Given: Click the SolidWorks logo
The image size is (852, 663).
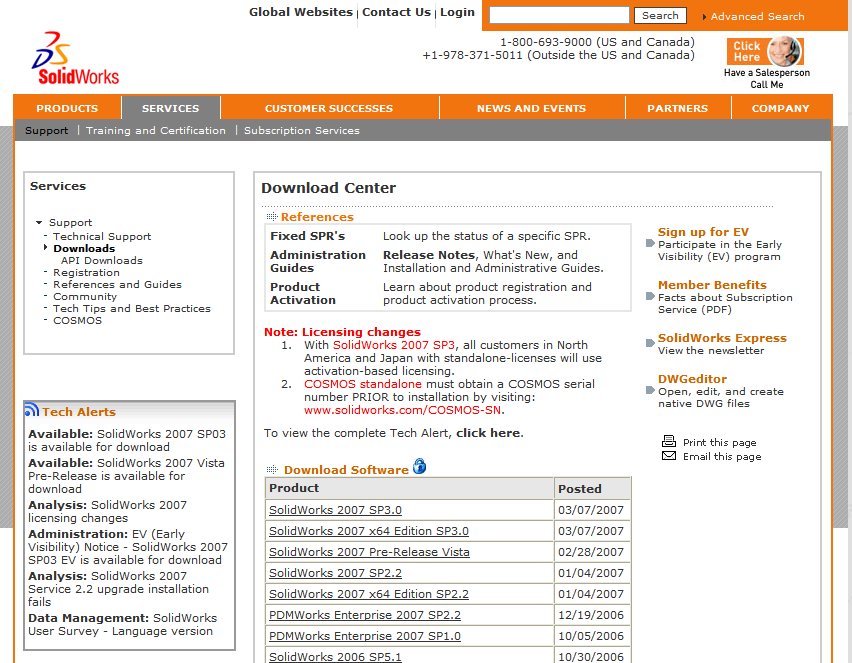Looking at the screenshot, I should coord(75,58).
